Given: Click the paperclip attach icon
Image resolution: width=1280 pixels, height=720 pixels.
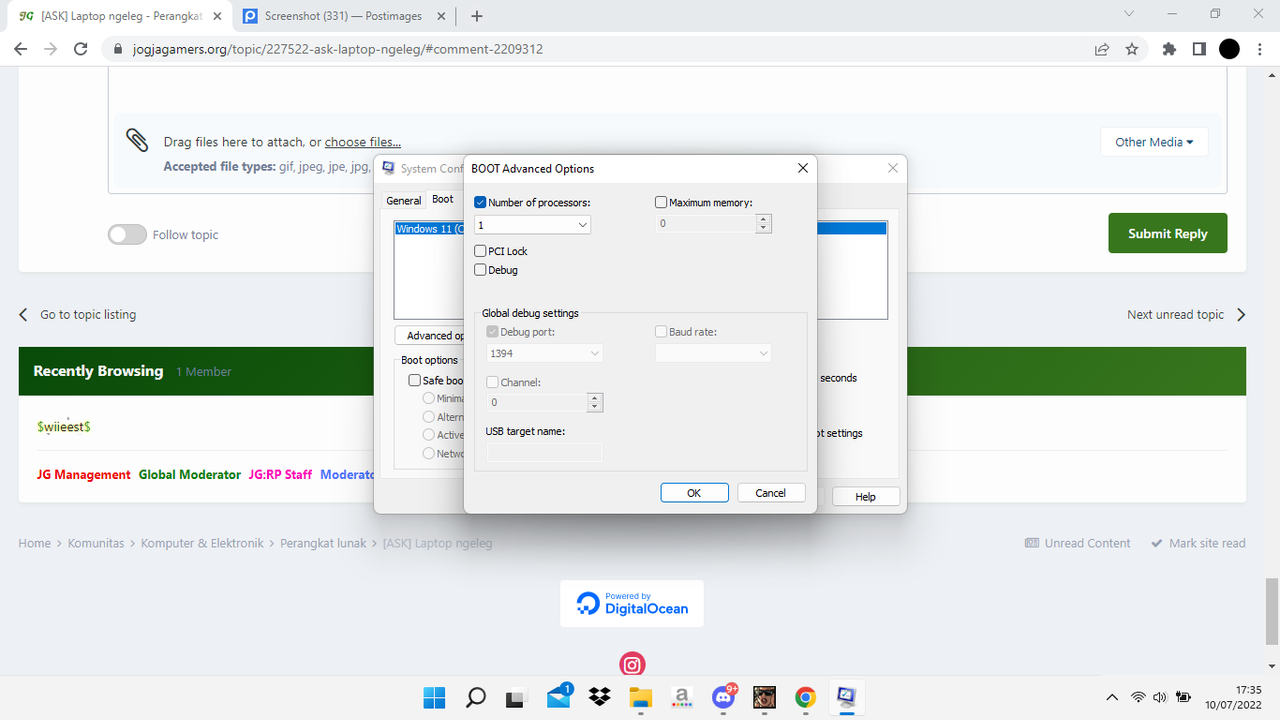Looking at the screenshot, I should [137, 140].
